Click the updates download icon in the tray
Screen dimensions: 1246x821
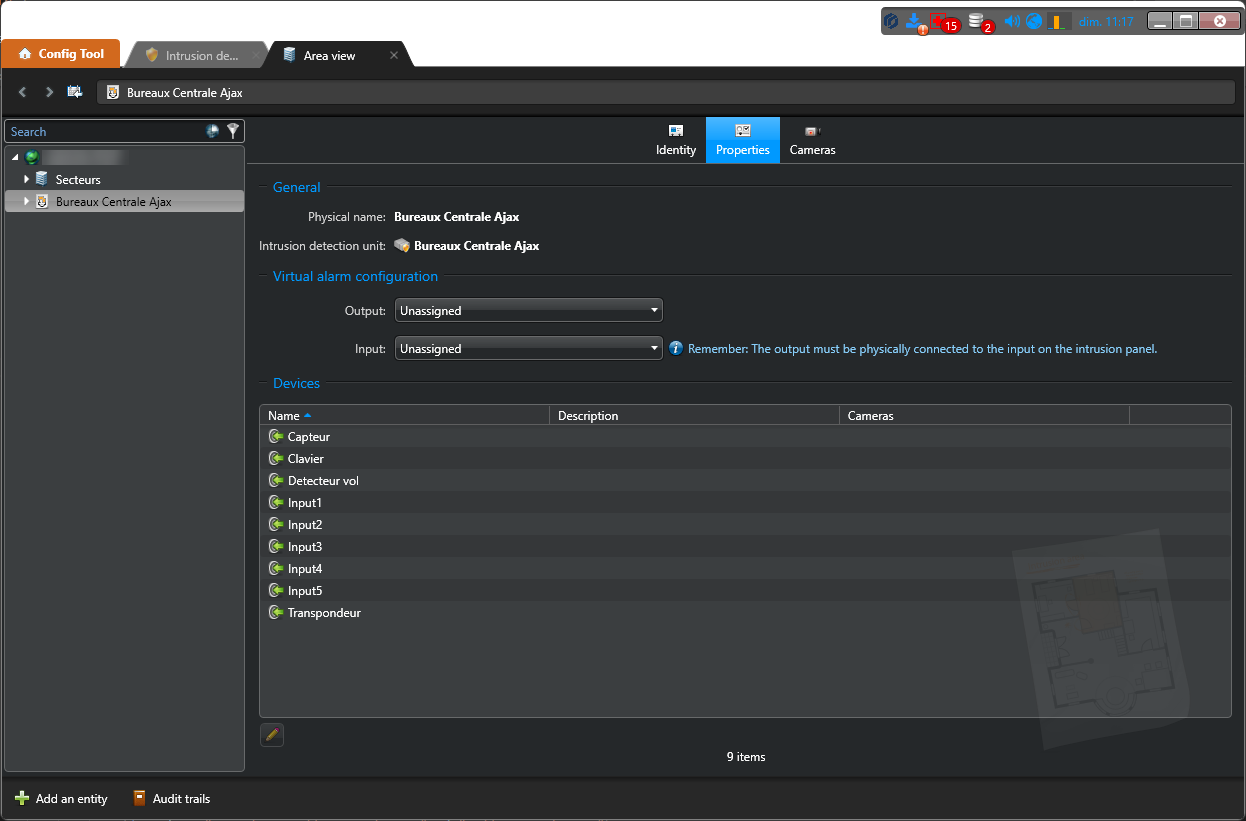913,21
